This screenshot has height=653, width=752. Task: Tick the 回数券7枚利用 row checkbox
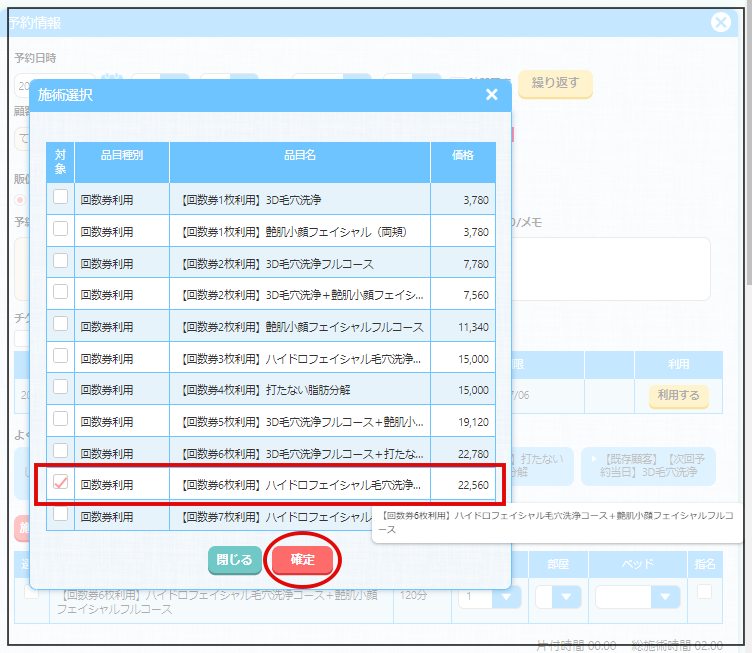pyautogui.click(x=61, y=515)
